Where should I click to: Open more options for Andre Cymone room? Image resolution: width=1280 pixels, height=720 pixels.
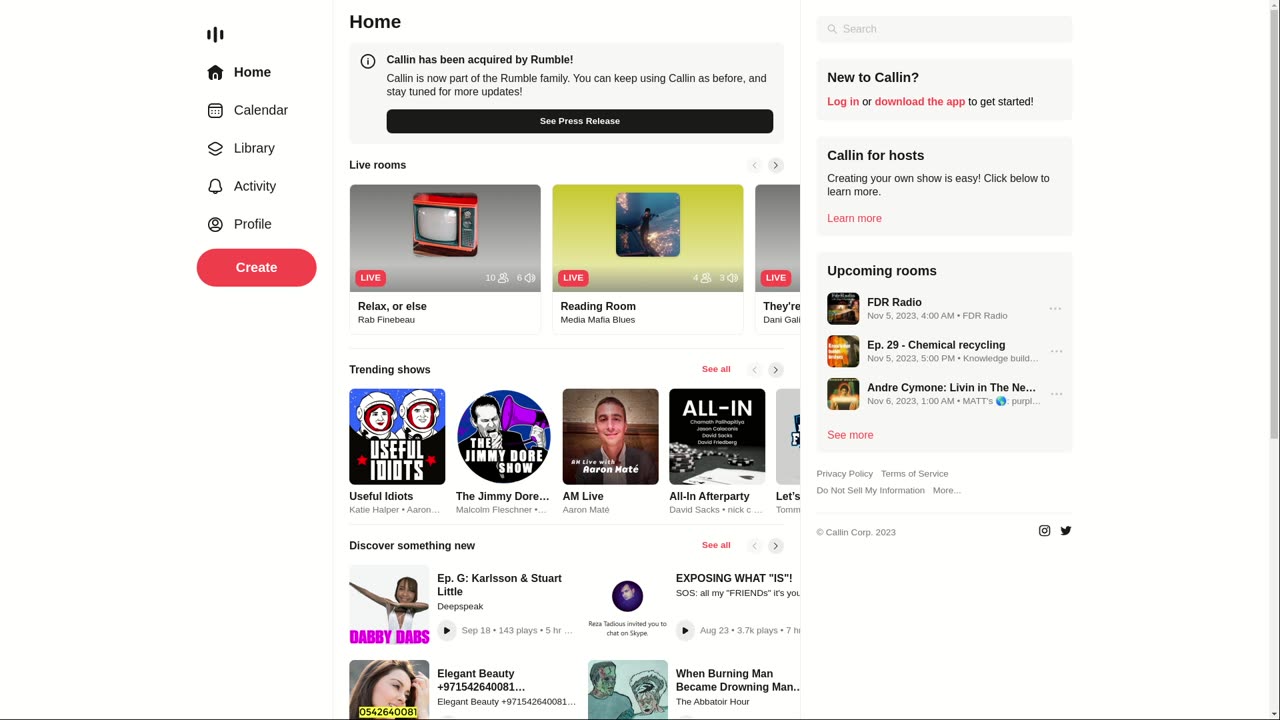1055,395
